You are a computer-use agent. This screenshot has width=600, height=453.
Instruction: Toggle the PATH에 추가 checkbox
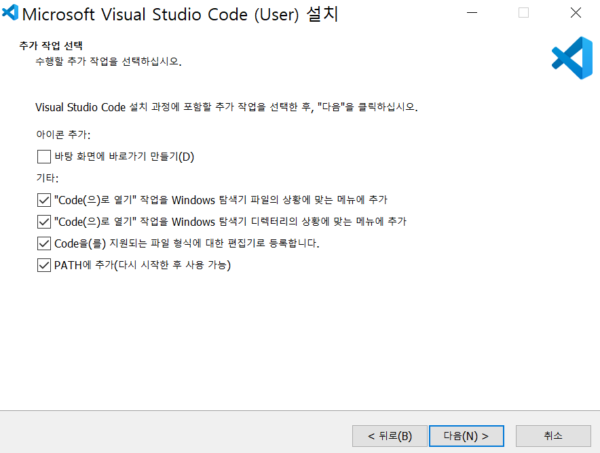[44, 265]
